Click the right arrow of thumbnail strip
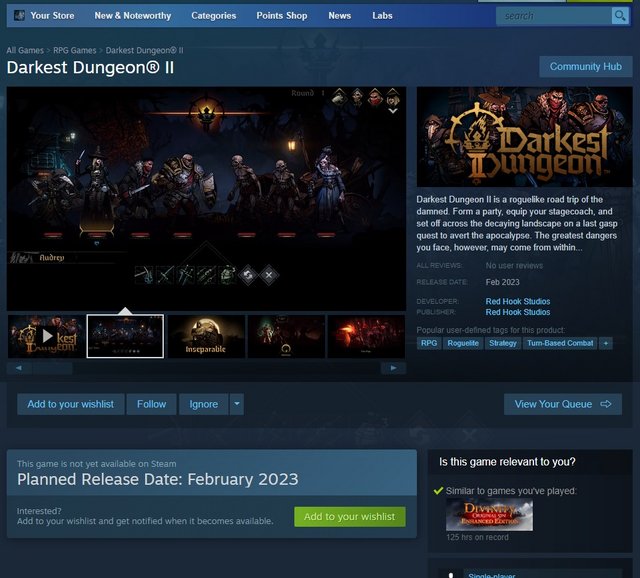The image size is (640, 578). [x=393, y=368]
